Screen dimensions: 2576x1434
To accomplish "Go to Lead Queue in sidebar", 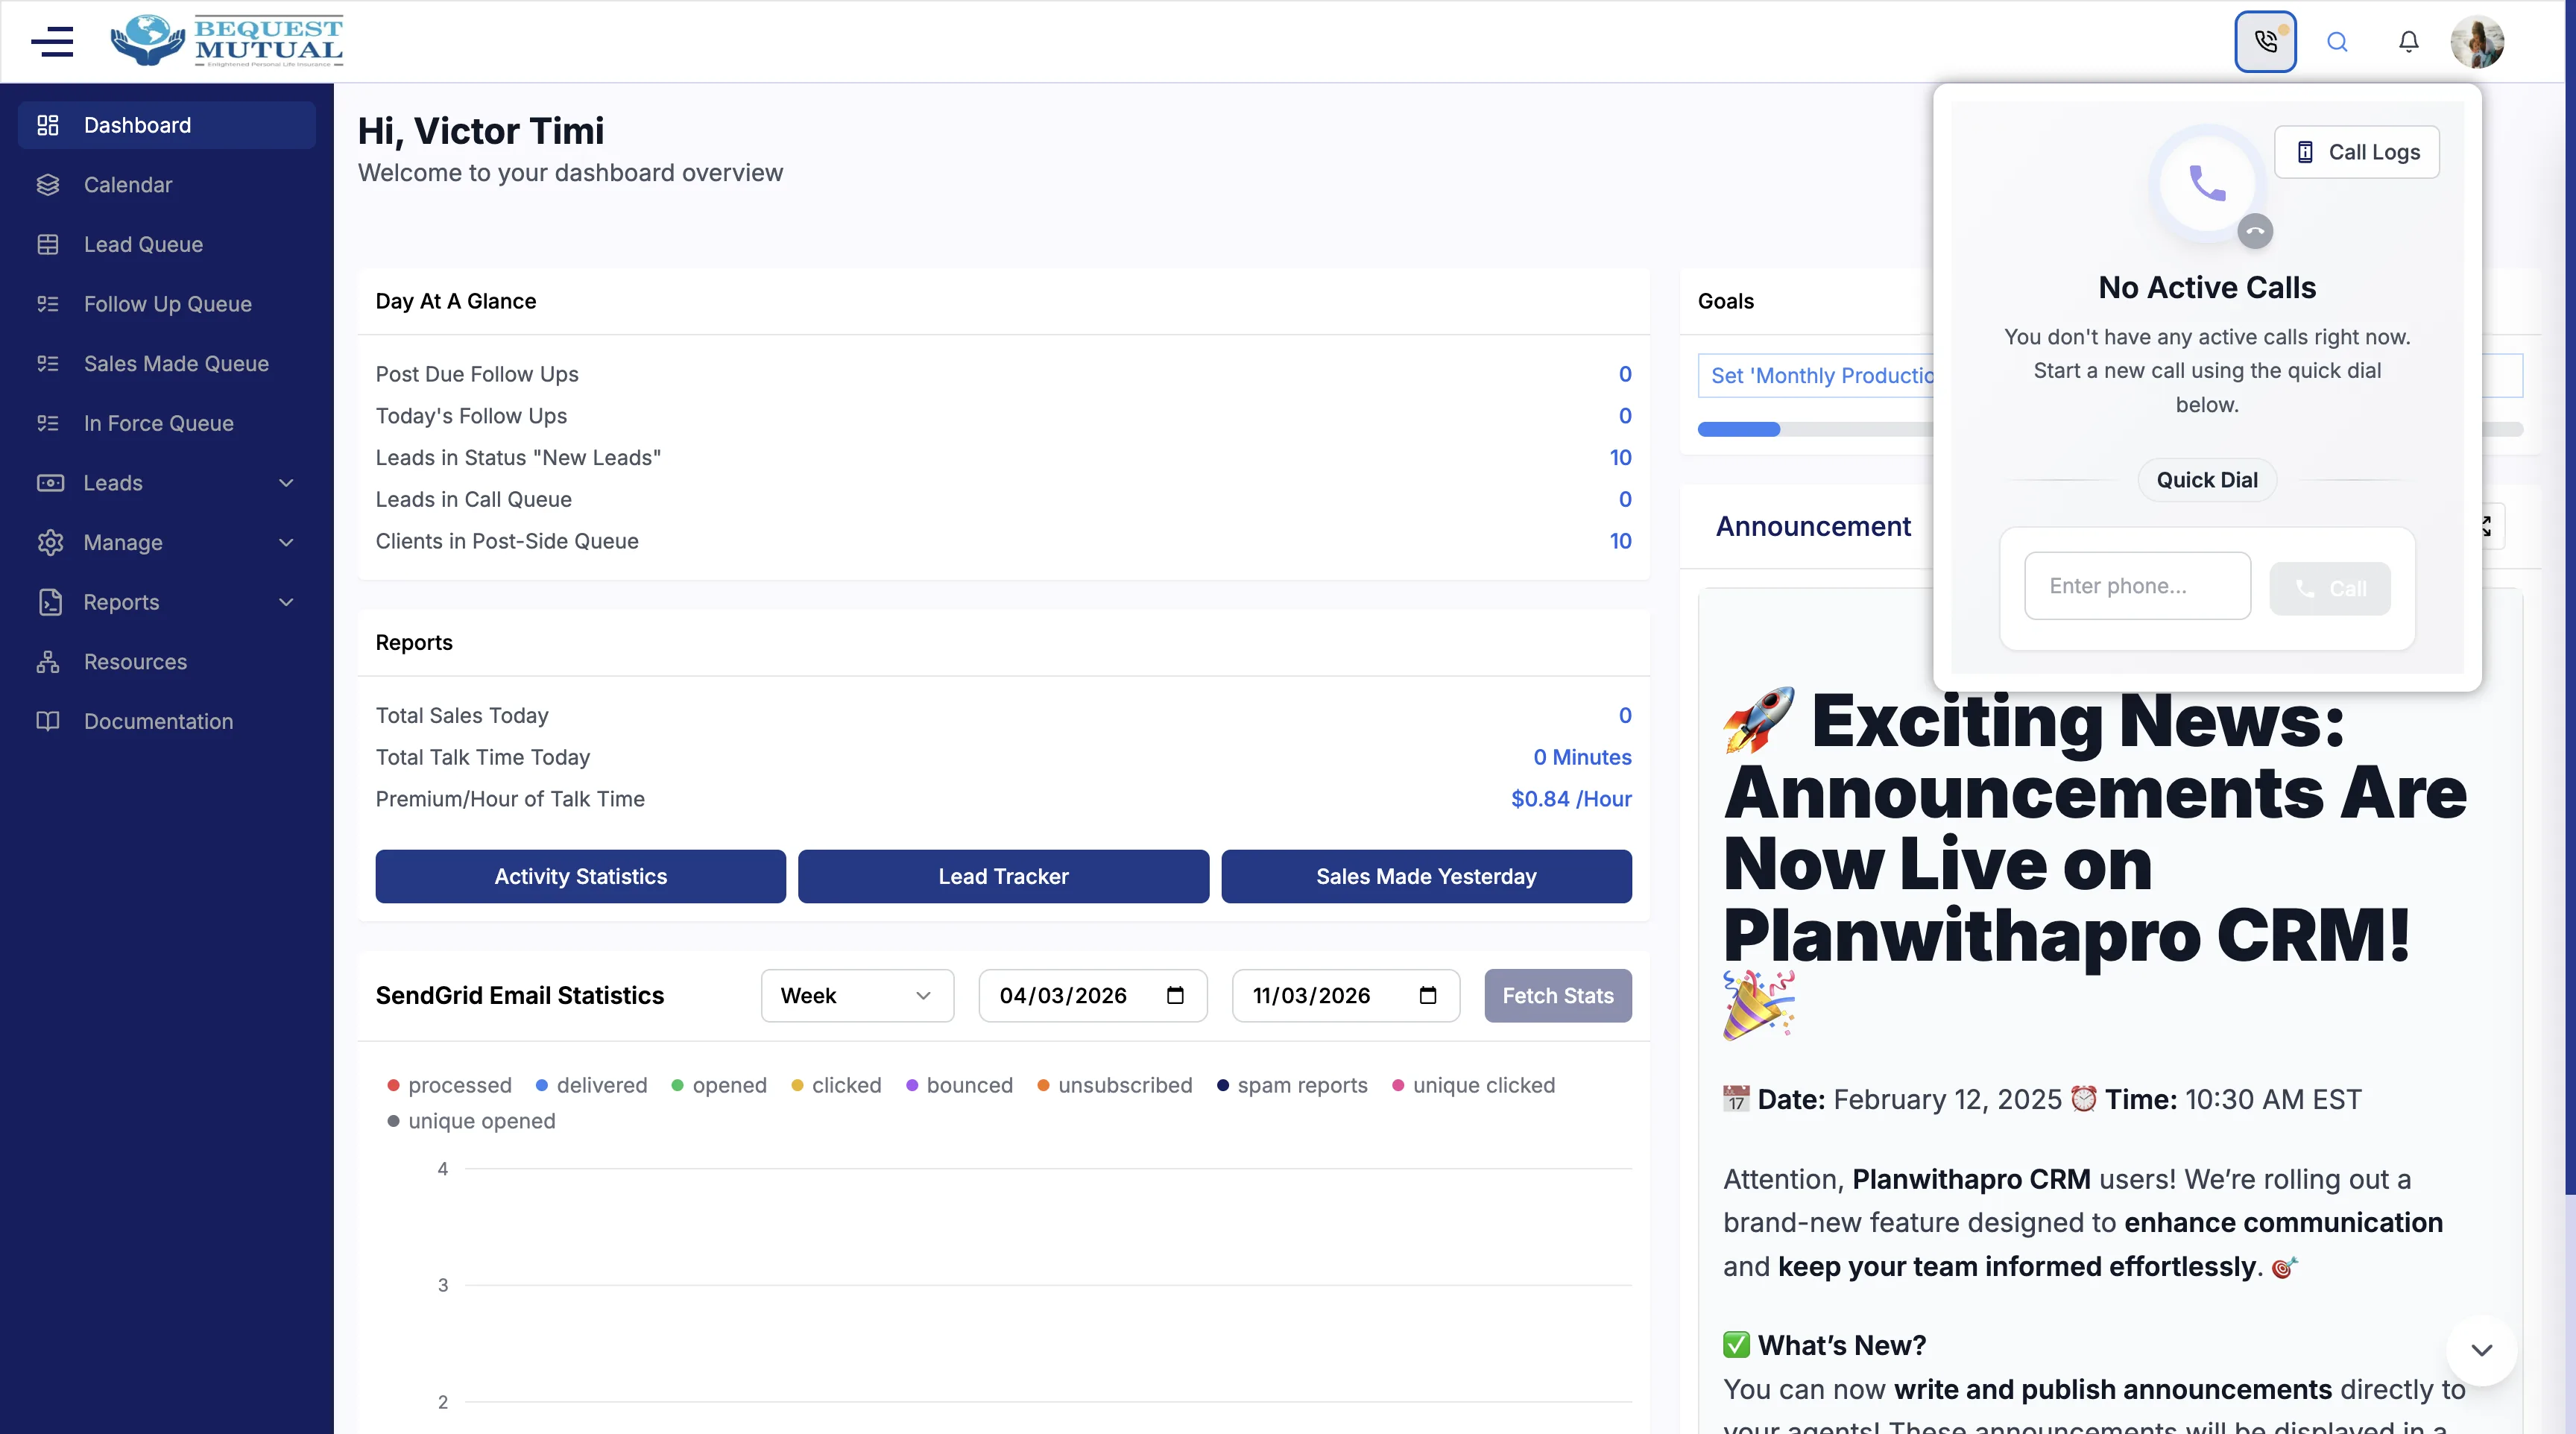I will point(143,244).
